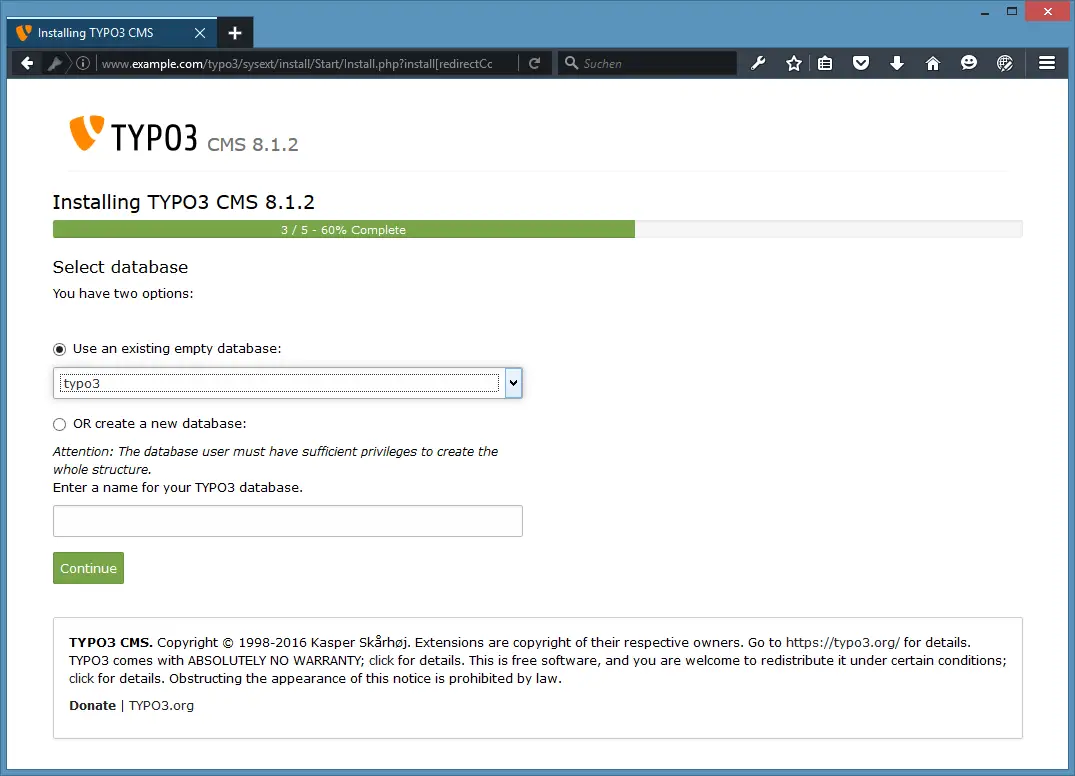The image size is (1075, 776).
Task: Click the new database name input field
Action: 288,521
